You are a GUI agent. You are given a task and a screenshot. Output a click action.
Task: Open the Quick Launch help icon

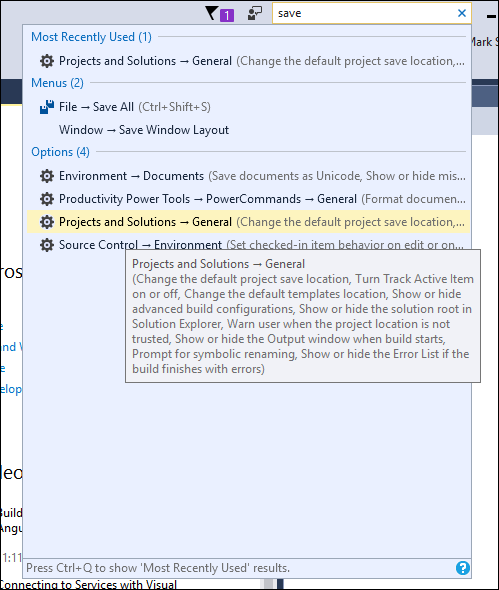462,568
